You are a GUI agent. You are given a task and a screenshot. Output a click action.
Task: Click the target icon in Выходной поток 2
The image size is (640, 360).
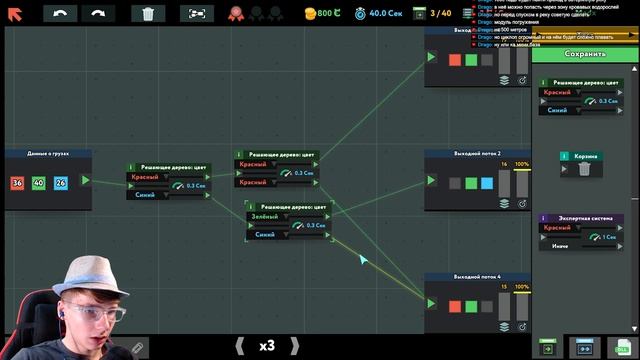[522, 203]
